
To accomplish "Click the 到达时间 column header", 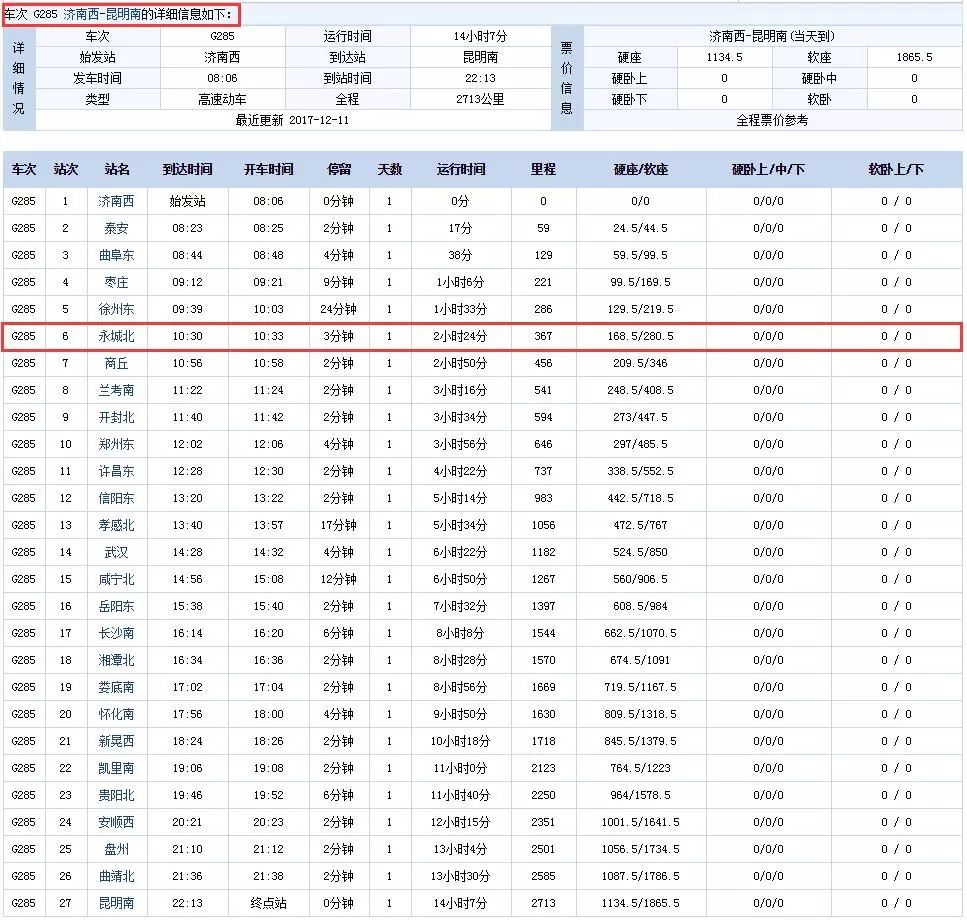I will (x=188, y=170).
